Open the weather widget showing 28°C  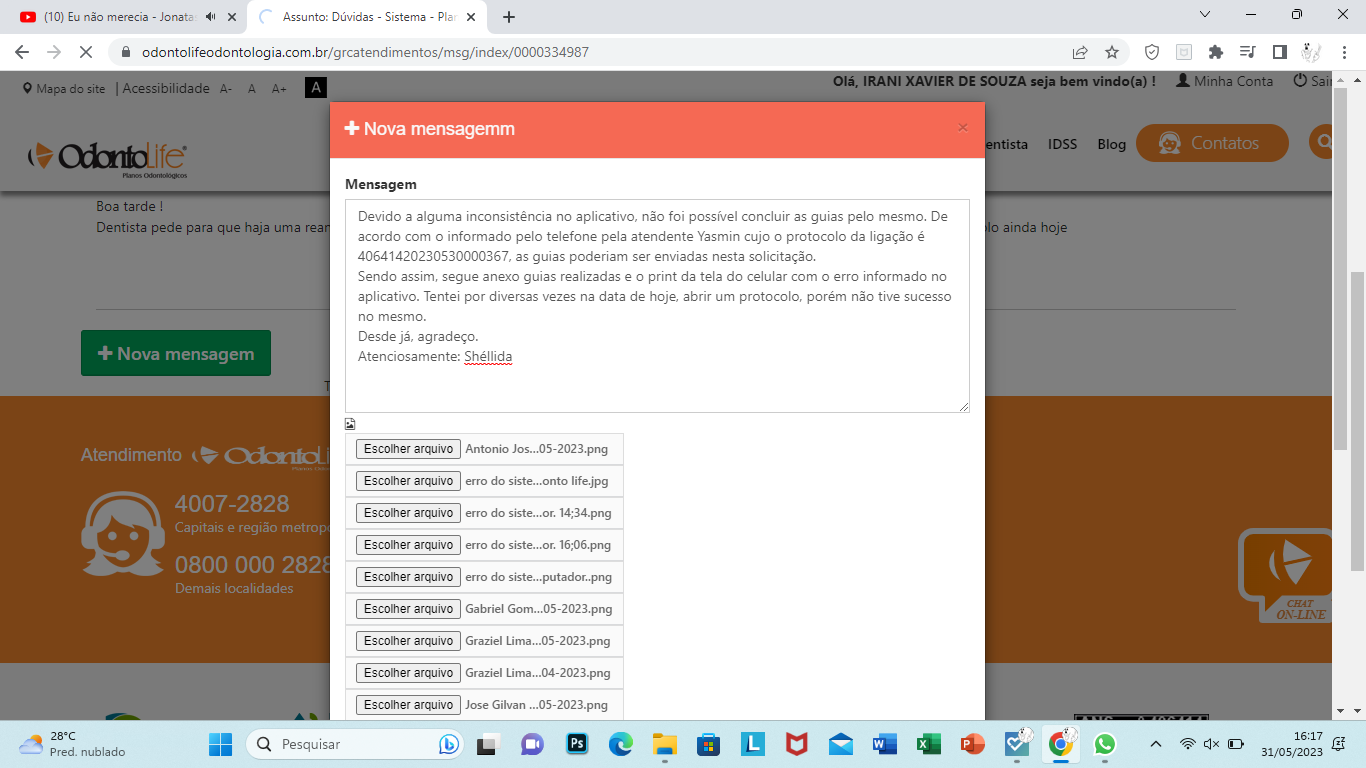[x=72, y=744]
